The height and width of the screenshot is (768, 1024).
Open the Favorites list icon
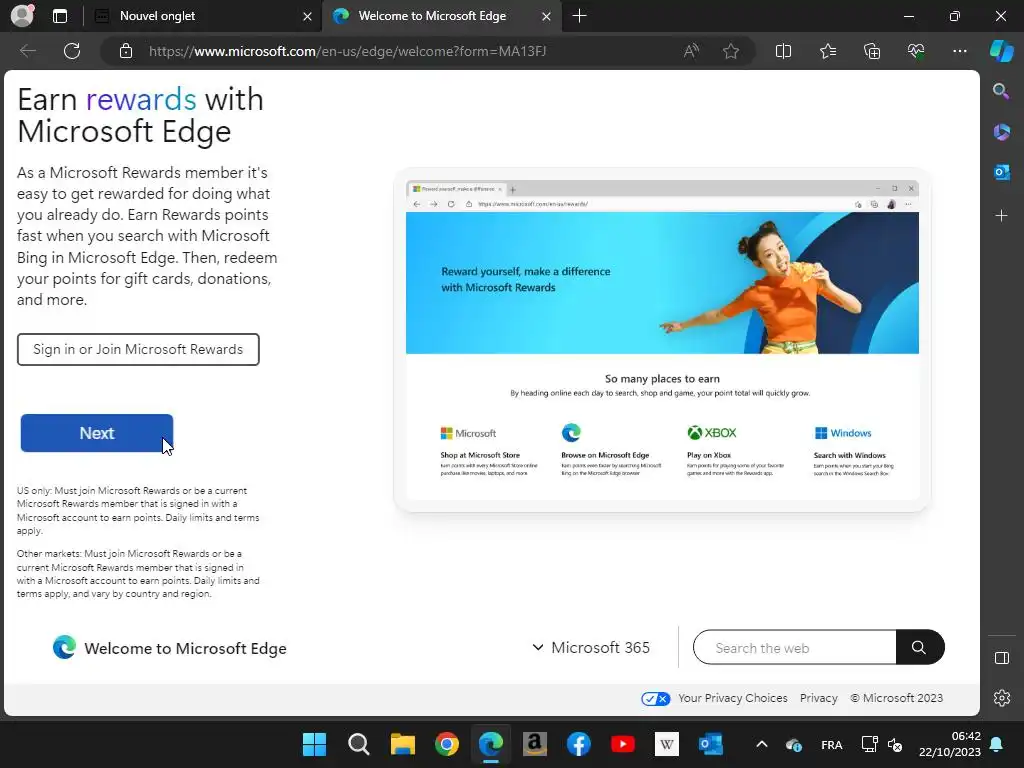[x=827, y=51]
